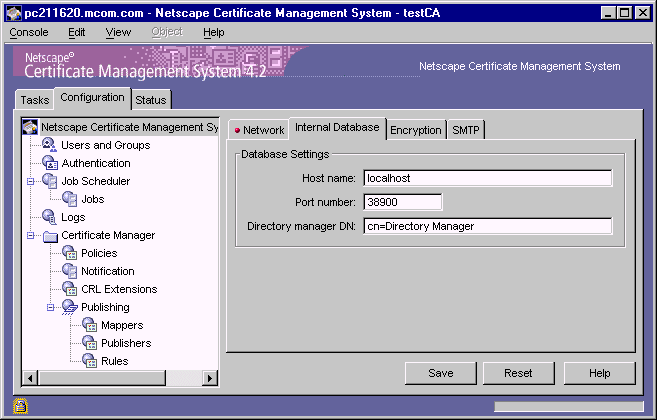Click the CRL Extensions icon
This screenshot has height=420, width=657.
(x=70, y=289)
